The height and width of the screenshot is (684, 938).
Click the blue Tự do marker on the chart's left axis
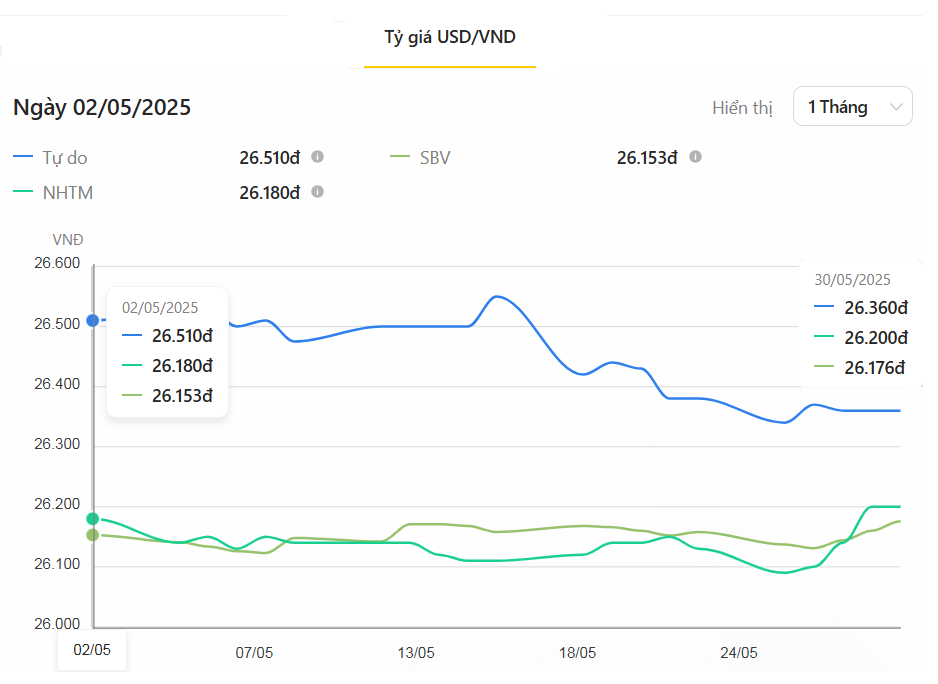pyautogui.click(x=93, y=320)
